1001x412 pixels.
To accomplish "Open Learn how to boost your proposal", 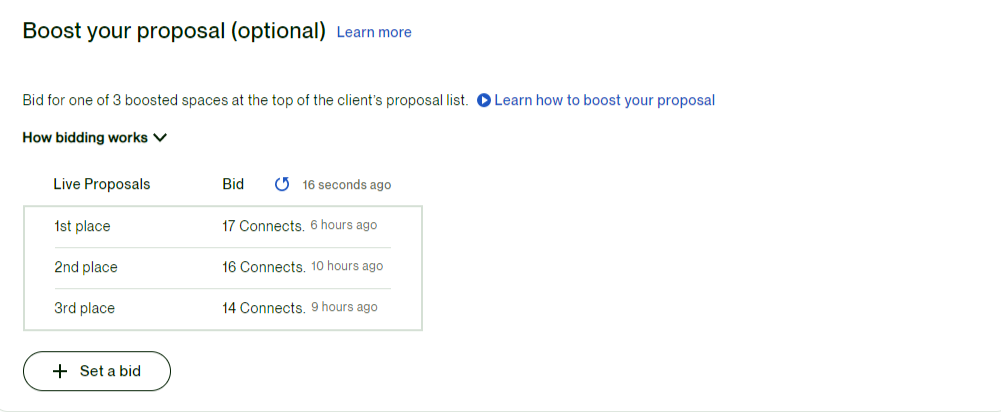I will click(x=604, y=100).
